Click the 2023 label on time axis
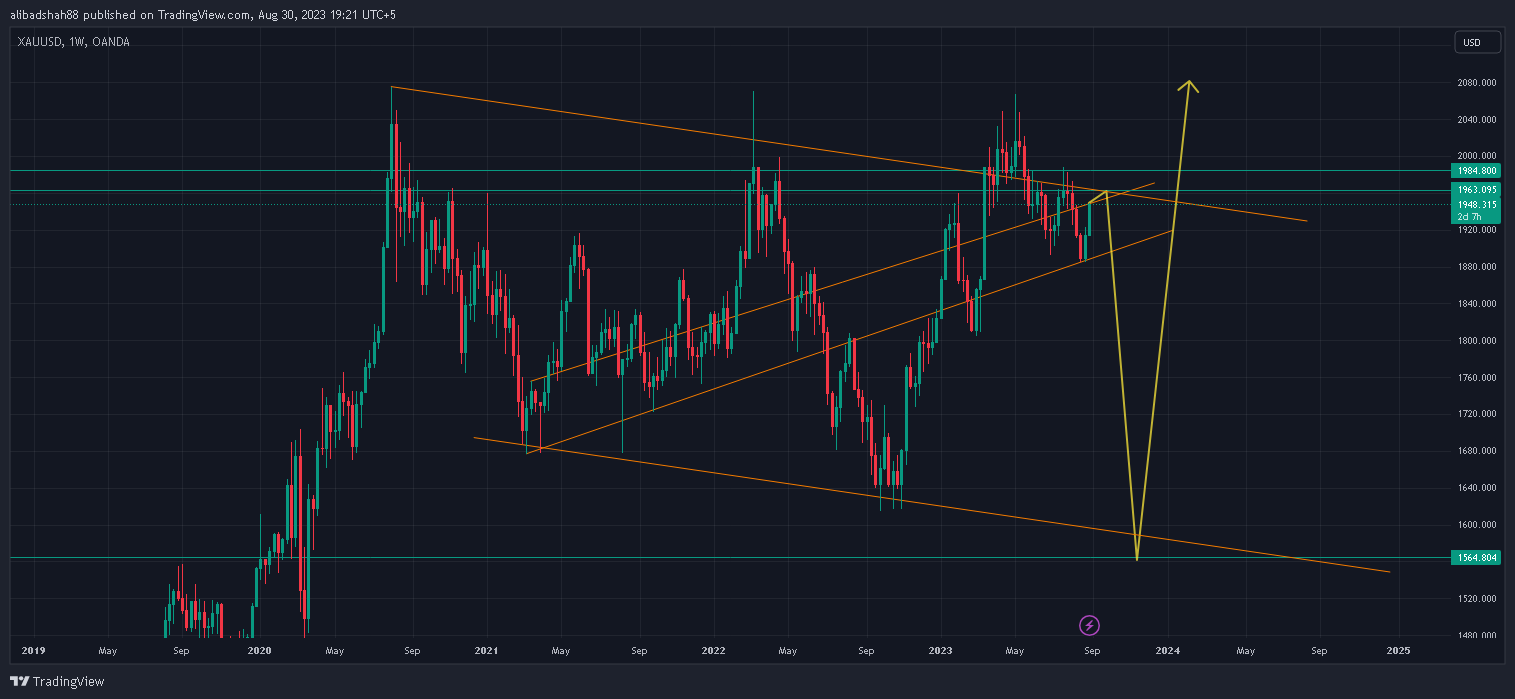 (x=941, y=651)
